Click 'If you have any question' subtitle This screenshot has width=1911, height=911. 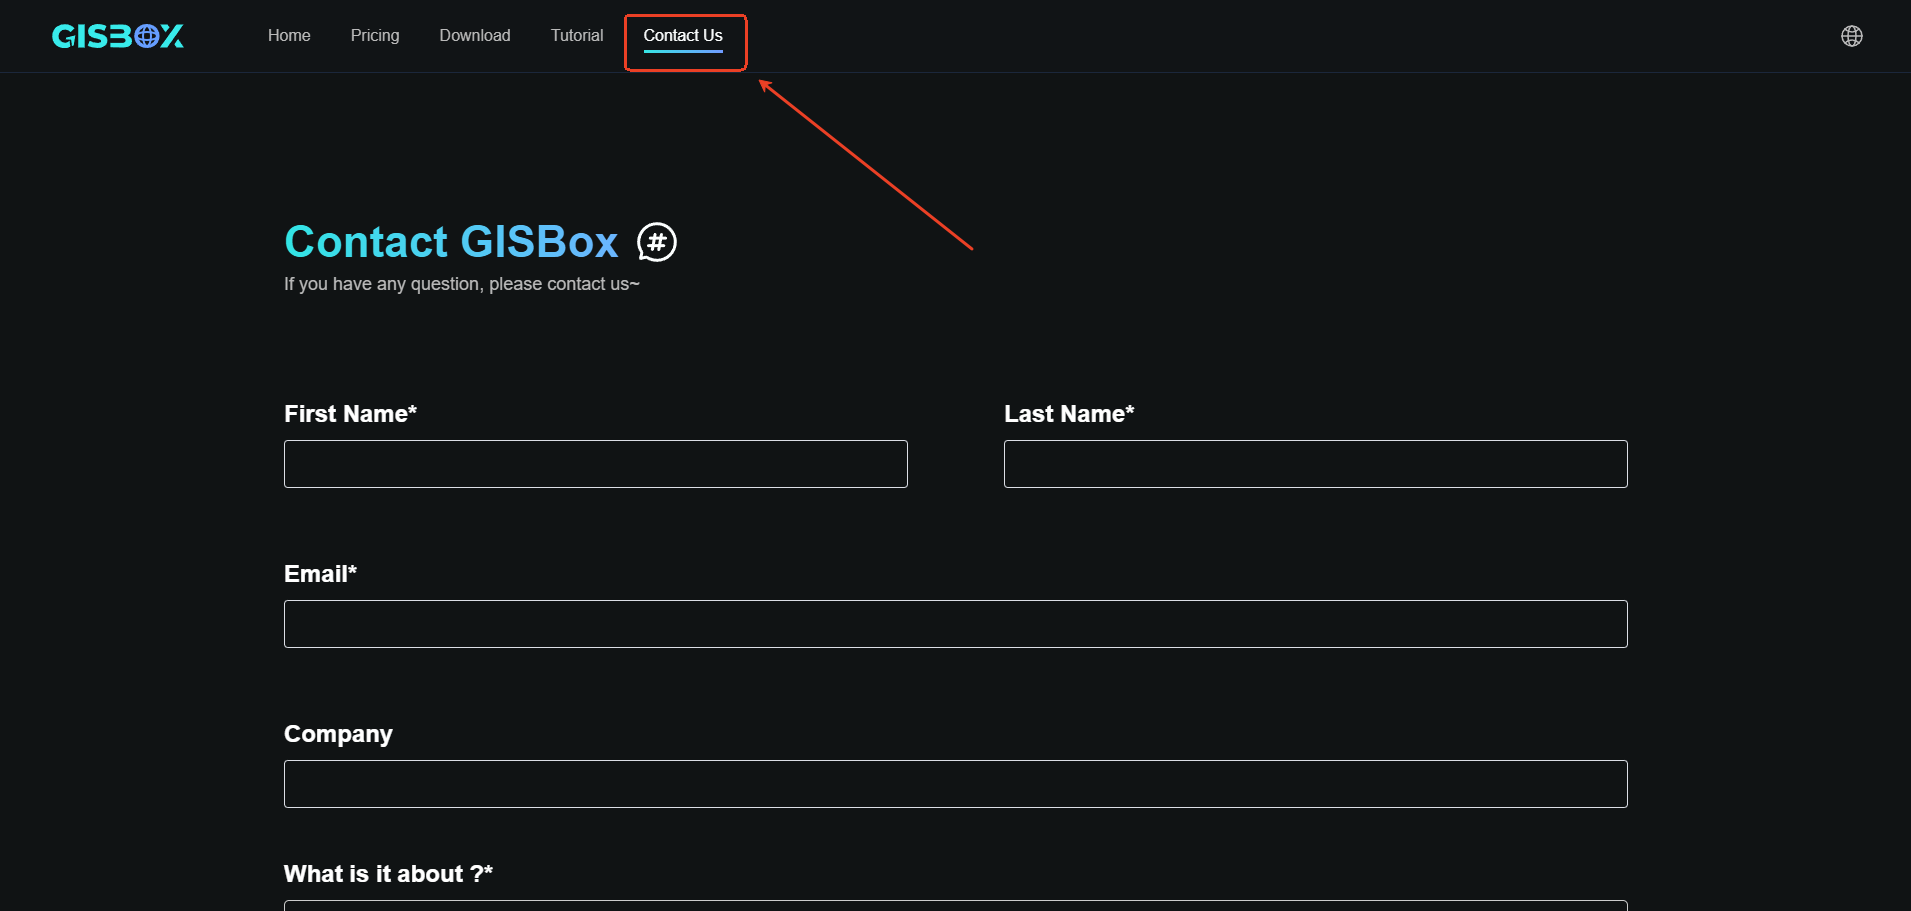click(x=462, y=284)
